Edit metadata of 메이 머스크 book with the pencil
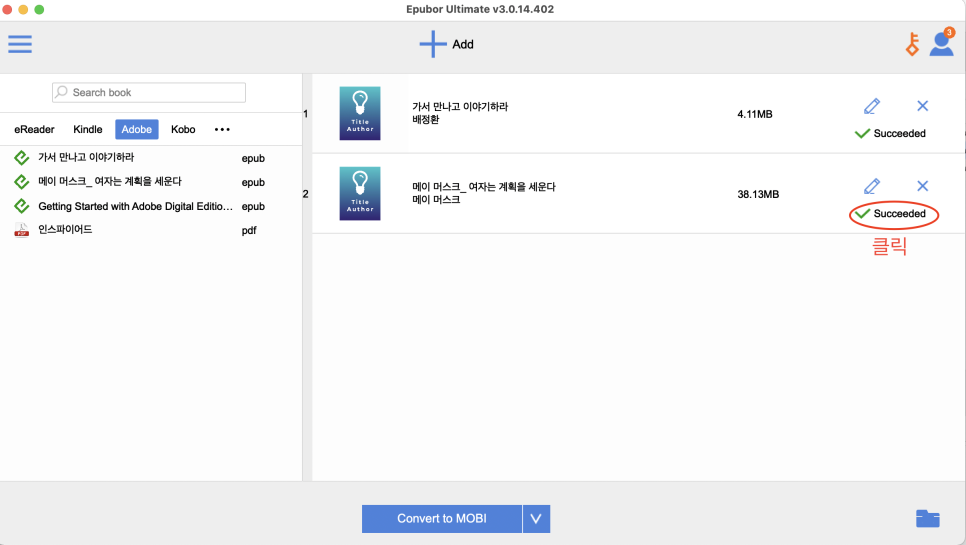 pos(872,186)
